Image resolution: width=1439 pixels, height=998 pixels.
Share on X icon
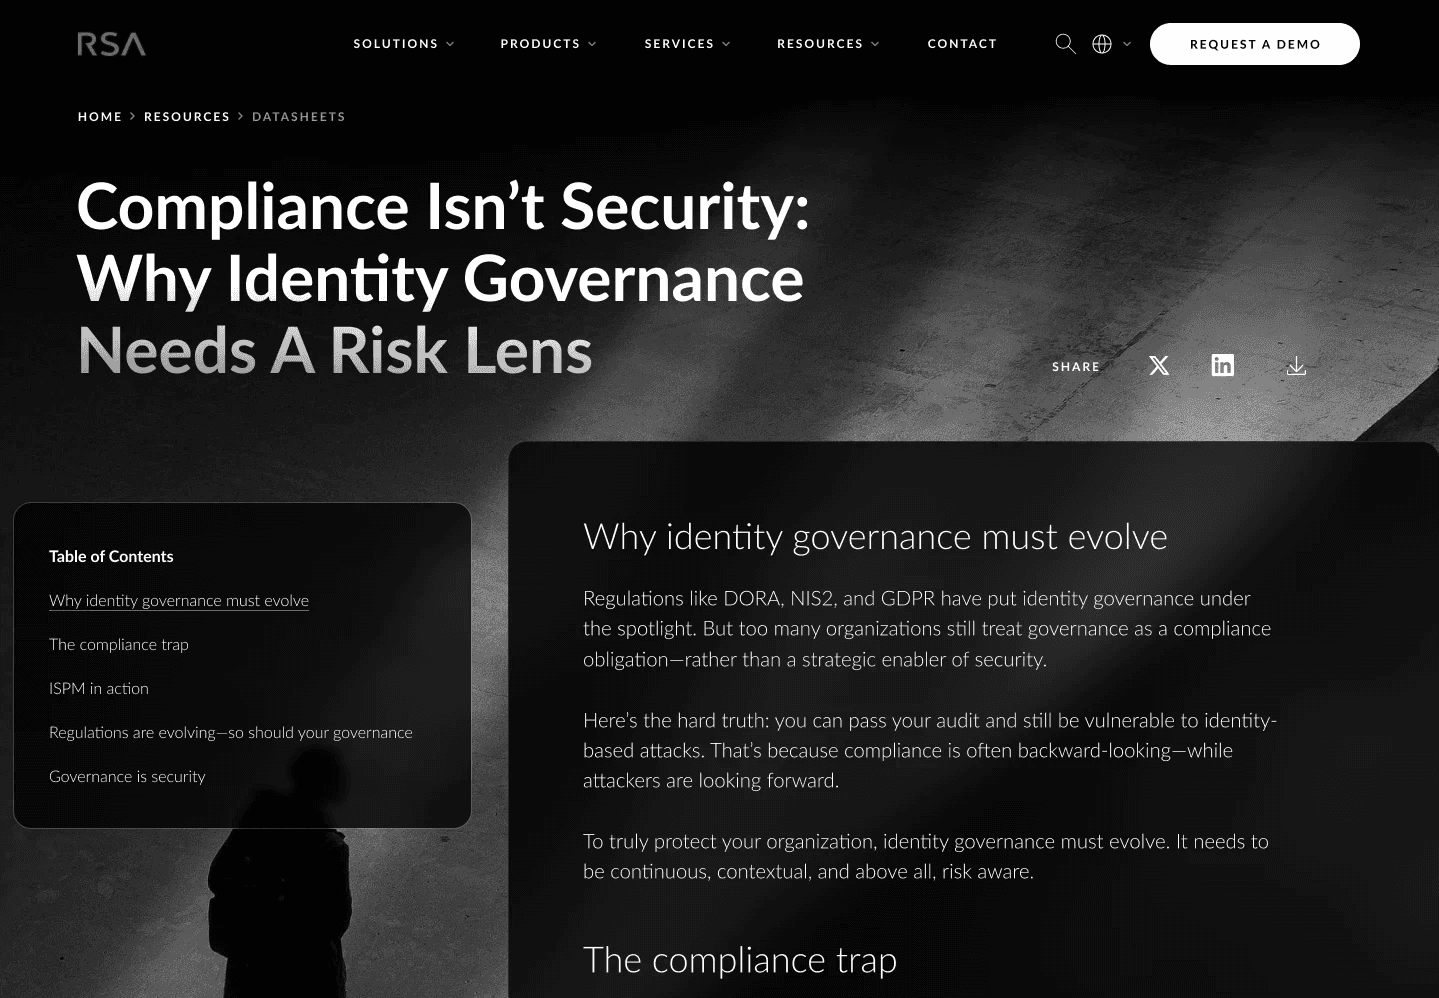[1159, 366]
